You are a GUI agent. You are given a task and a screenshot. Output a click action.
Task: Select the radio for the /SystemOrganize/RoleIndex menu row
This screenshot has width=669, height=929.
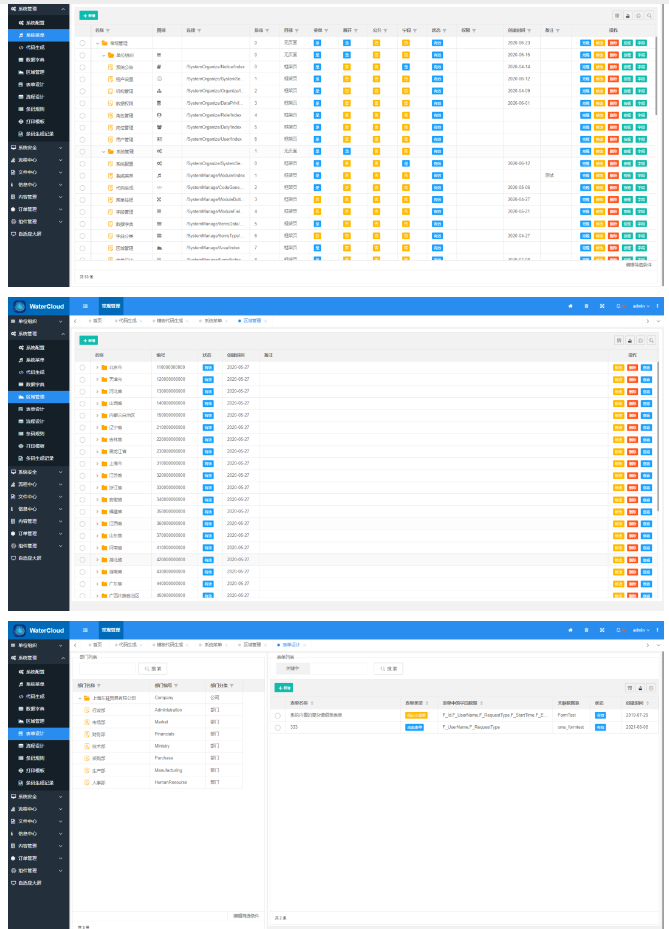82,116
